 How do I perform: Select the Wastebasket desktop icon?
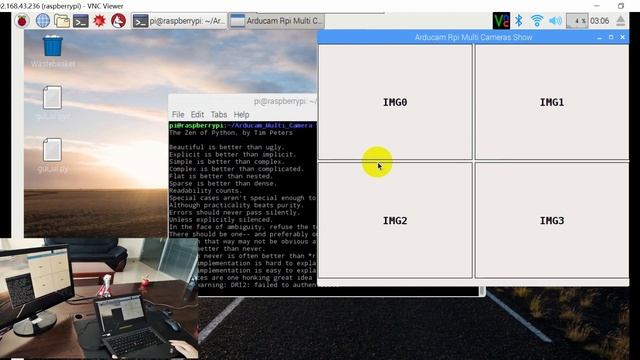pos(53,51)
